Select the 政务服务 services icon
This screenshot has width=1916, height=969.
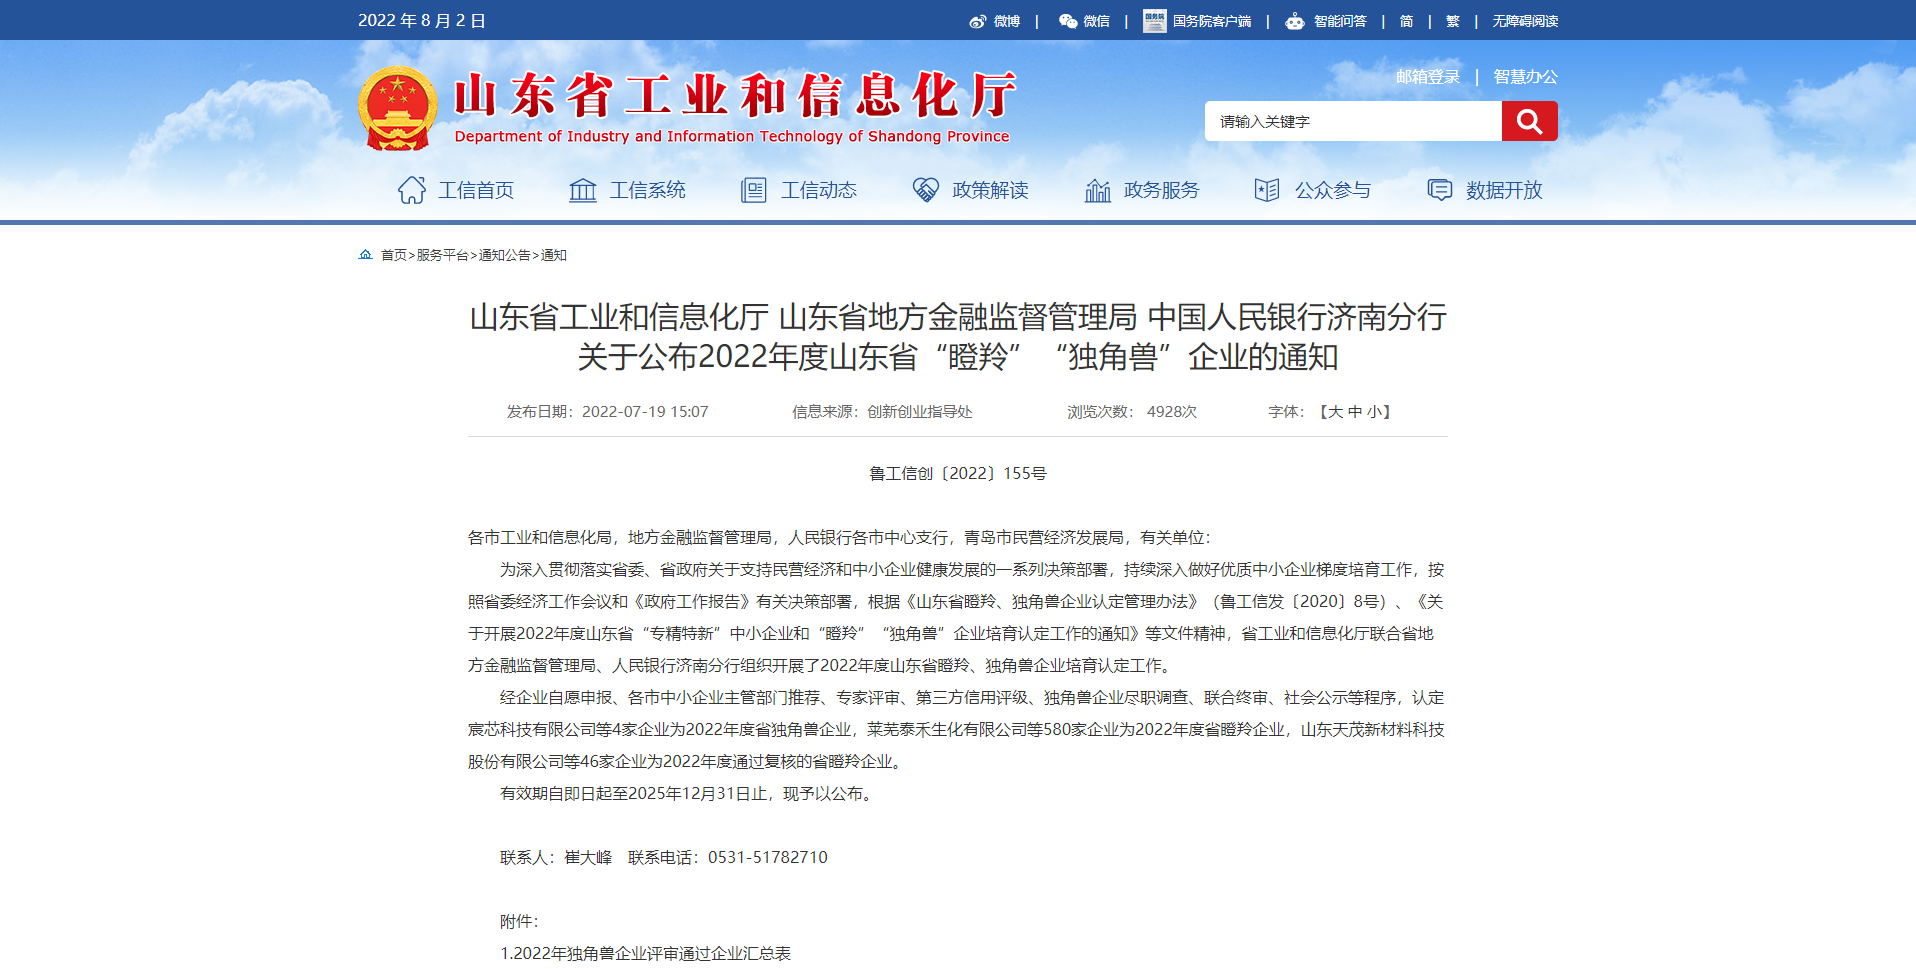pyautogui.click(x=1098, y=189)
